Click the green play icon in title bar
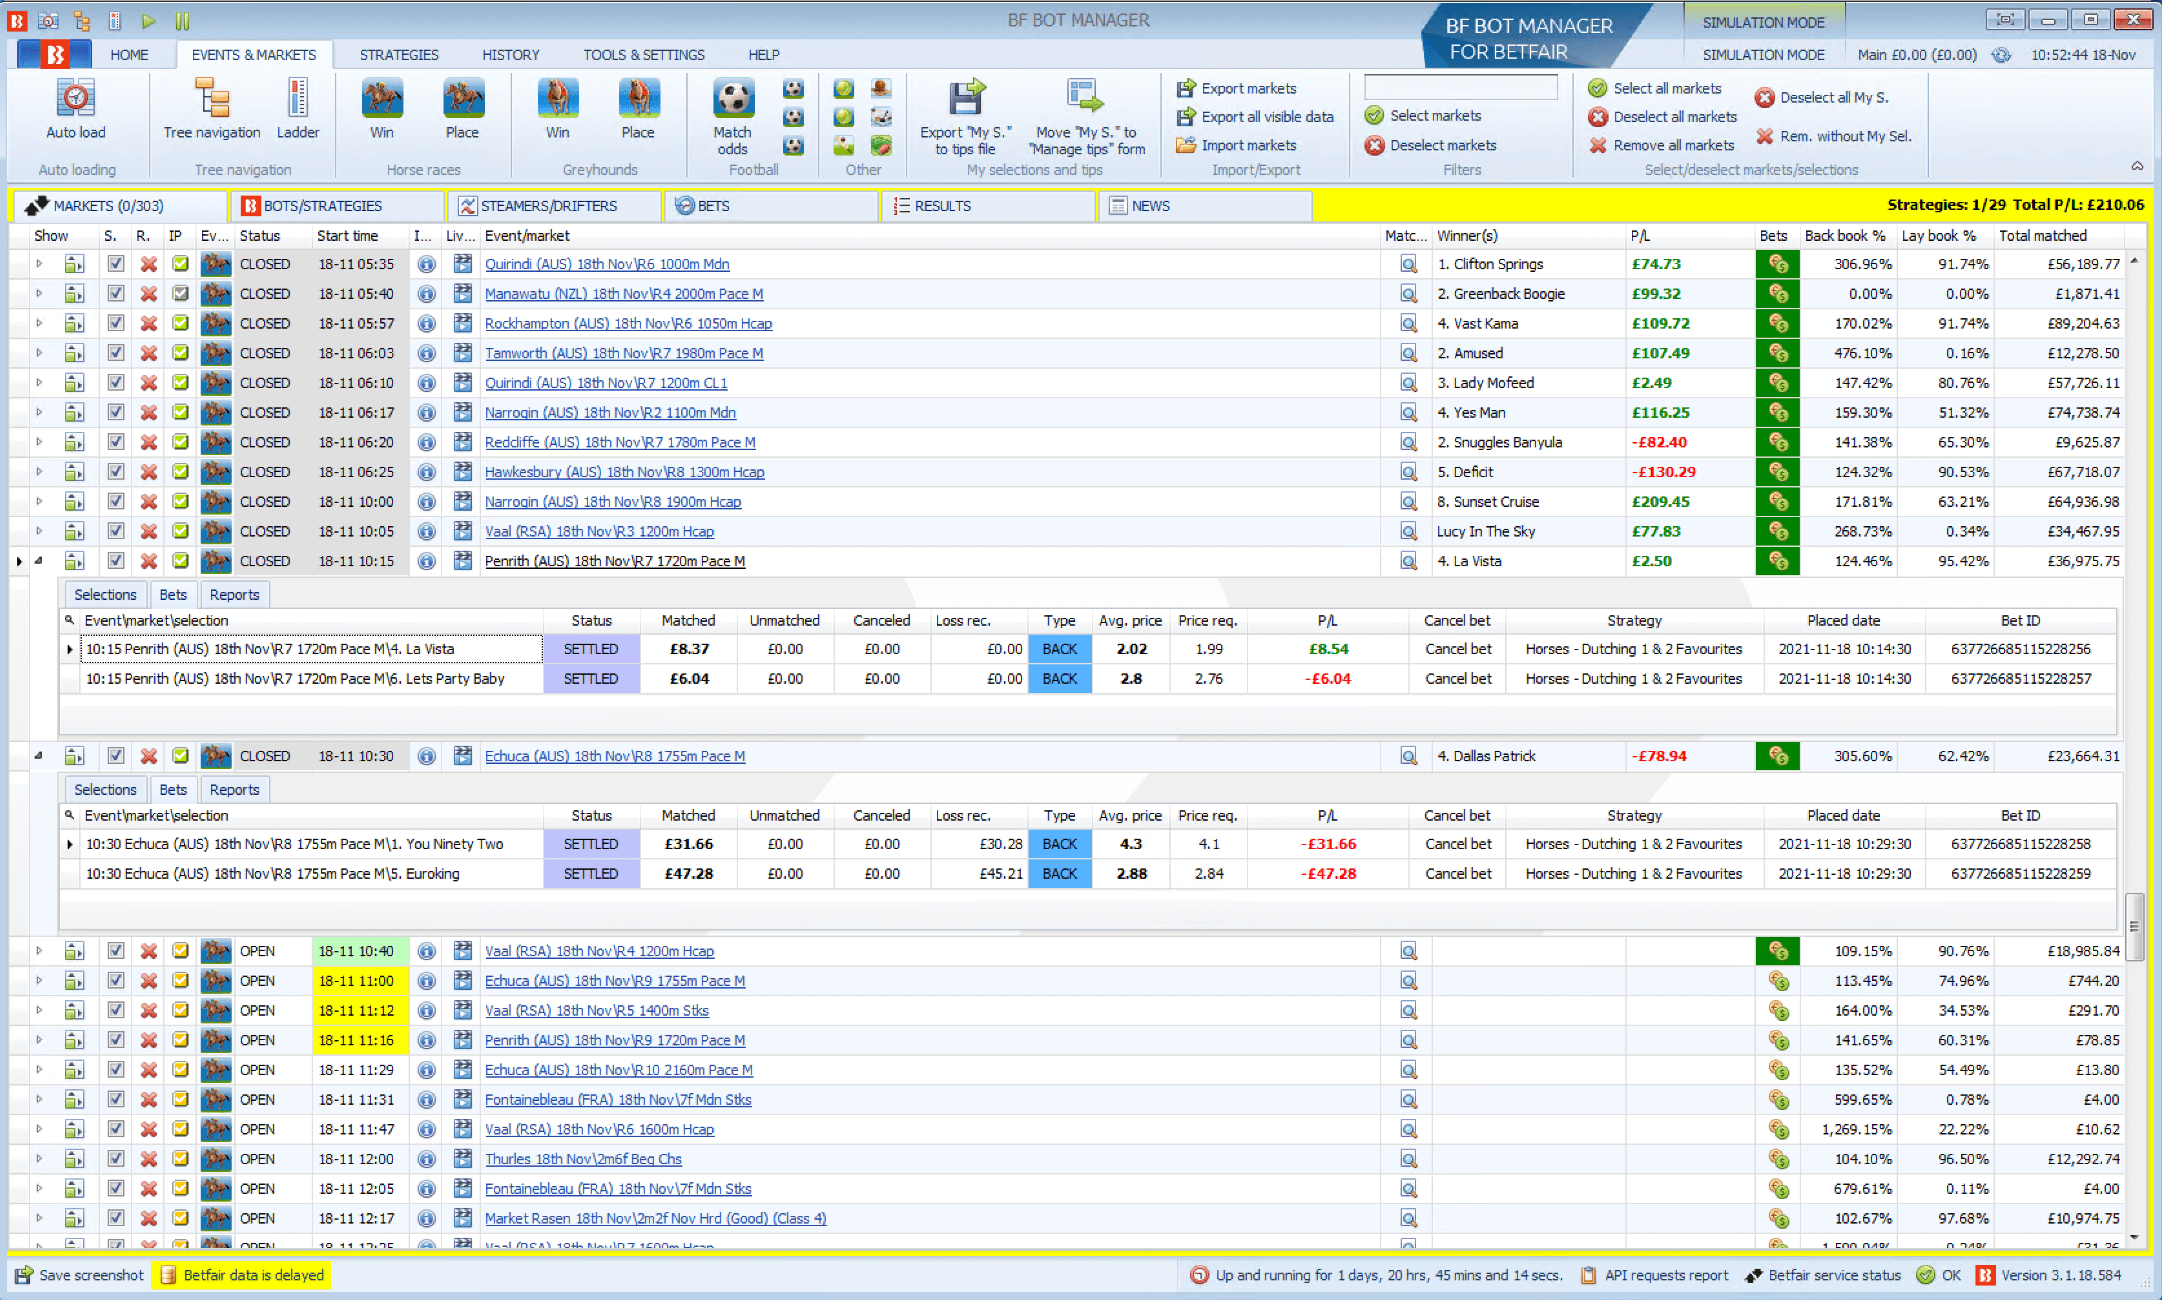Screen dimensions: 2162x1300 click(x=149, y=20)
